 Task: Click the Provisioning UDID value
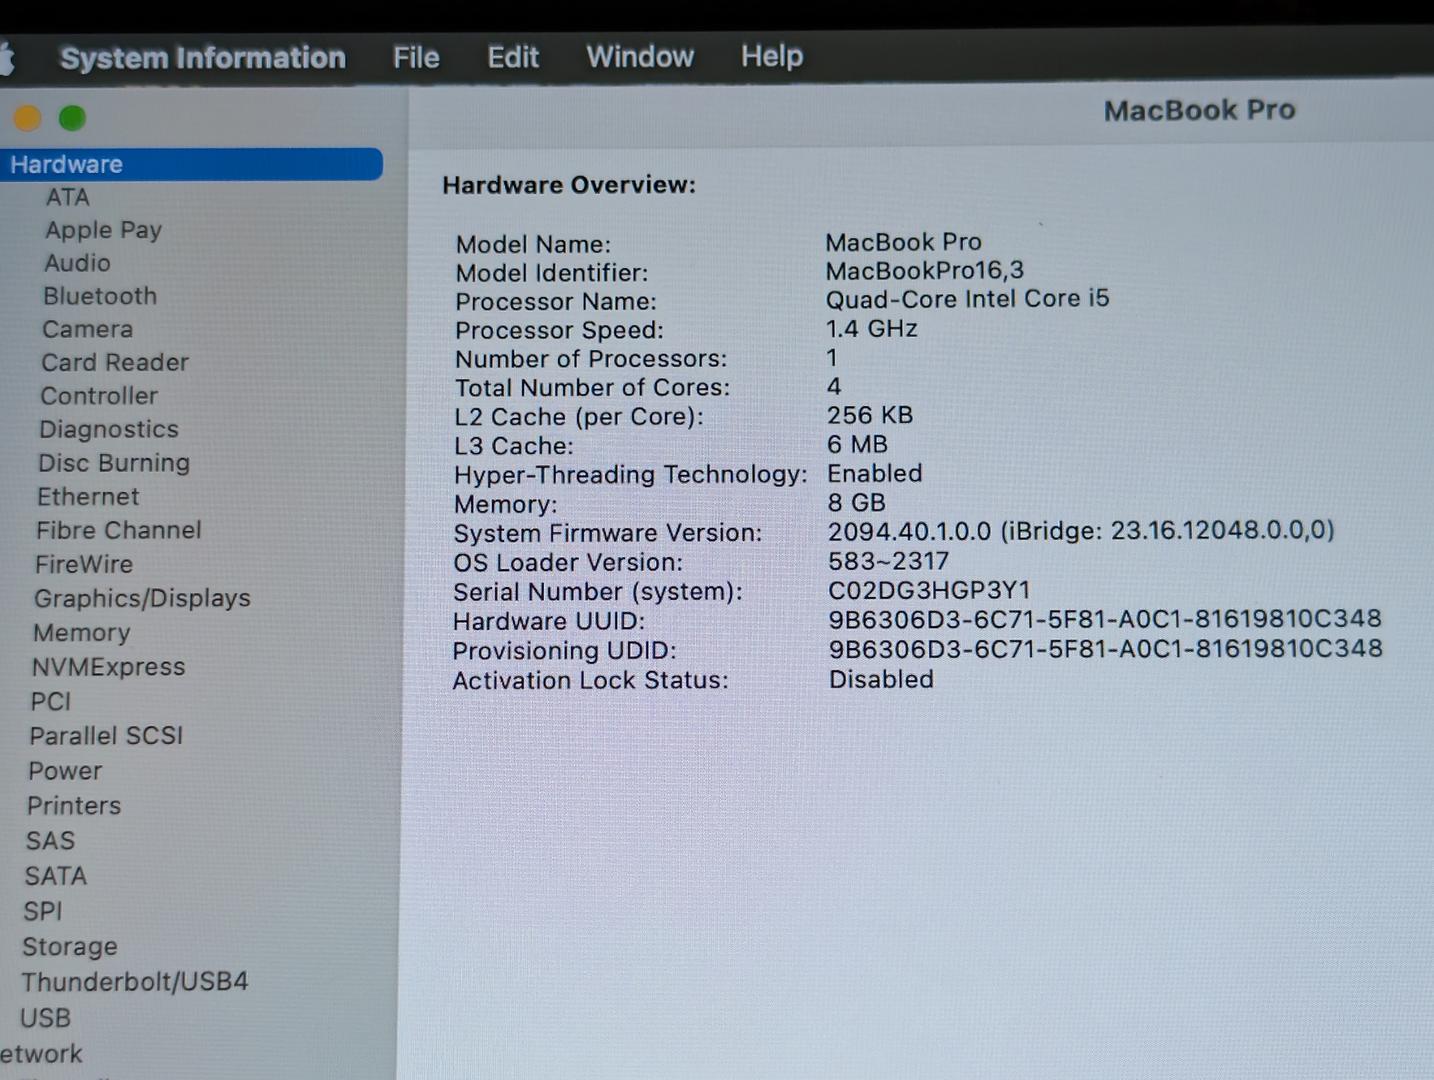[x=1105, y=649]
